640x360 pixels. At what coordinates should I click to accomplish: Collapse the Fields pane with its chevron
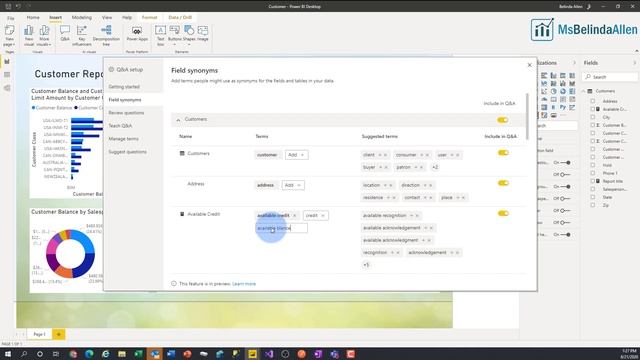pyautogui.click(x=634, y=63)
